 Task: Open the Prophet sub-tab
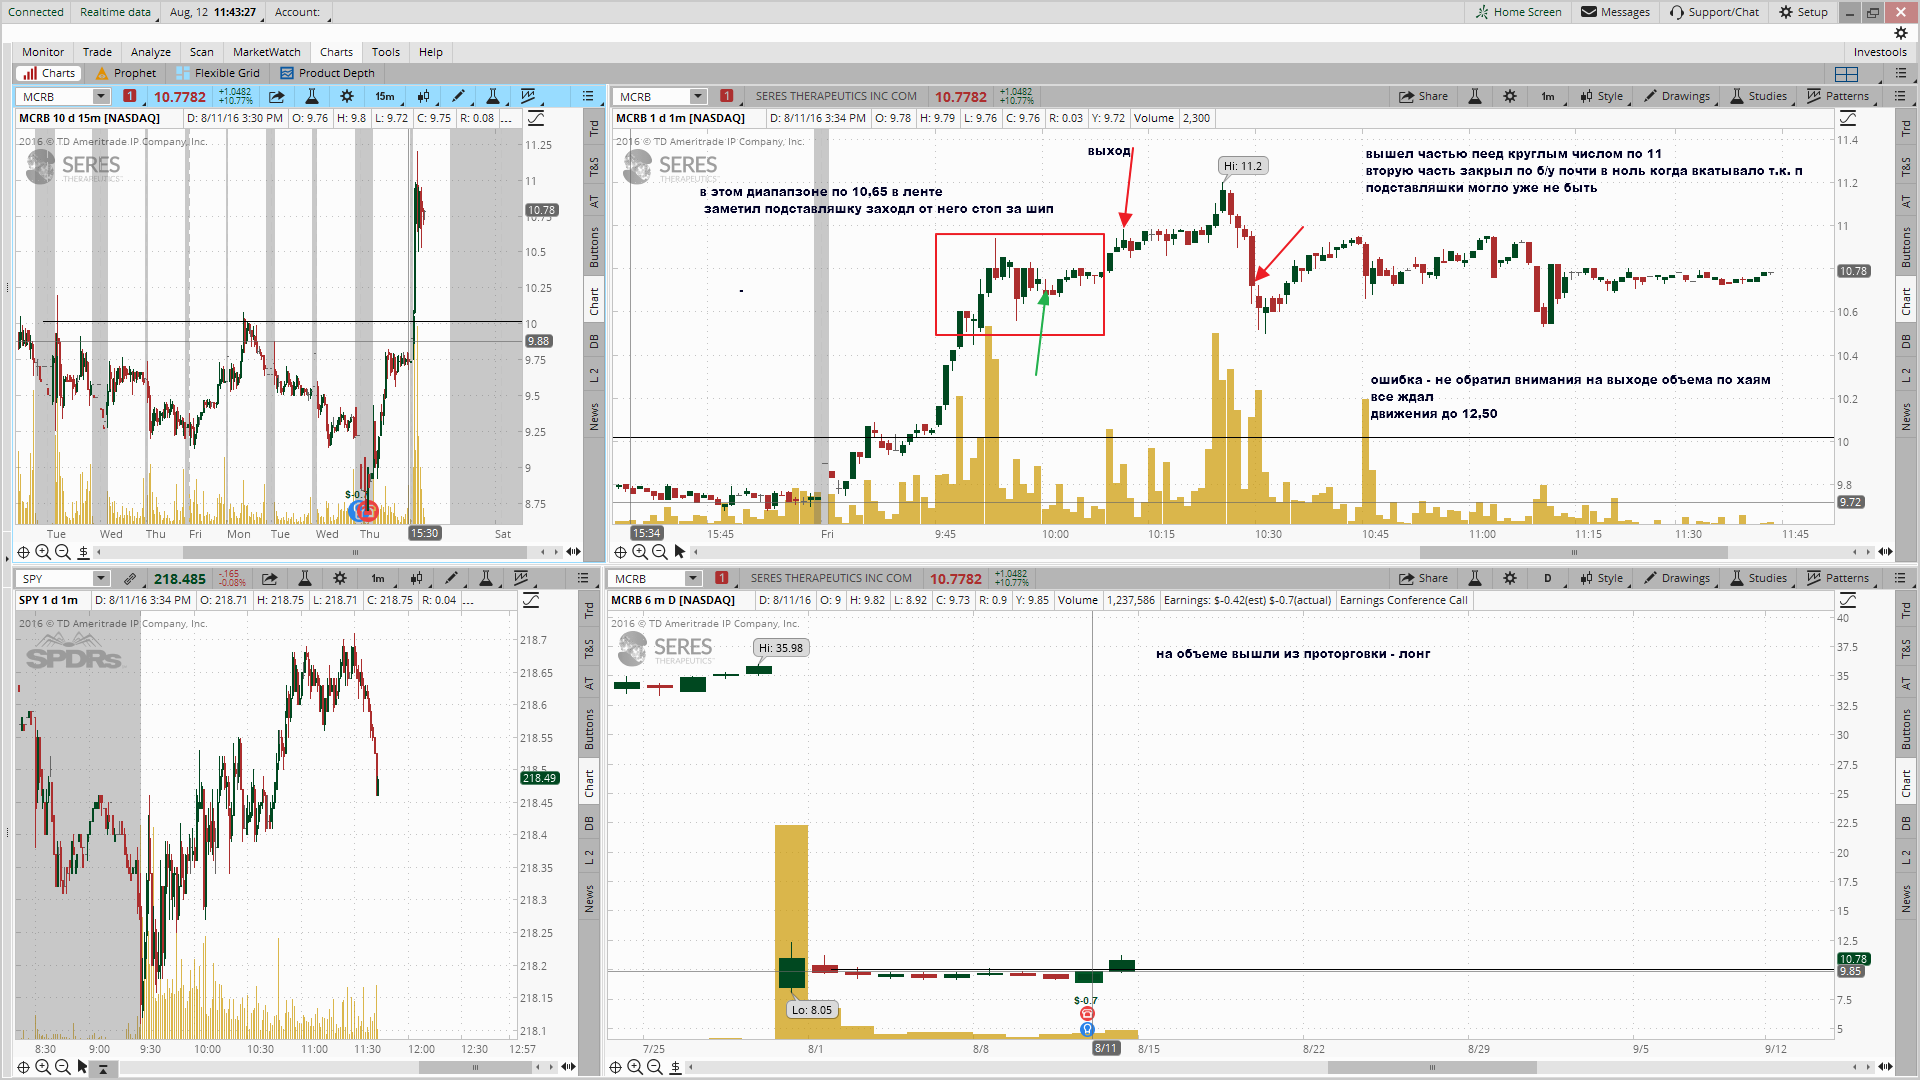coord(126,73)
